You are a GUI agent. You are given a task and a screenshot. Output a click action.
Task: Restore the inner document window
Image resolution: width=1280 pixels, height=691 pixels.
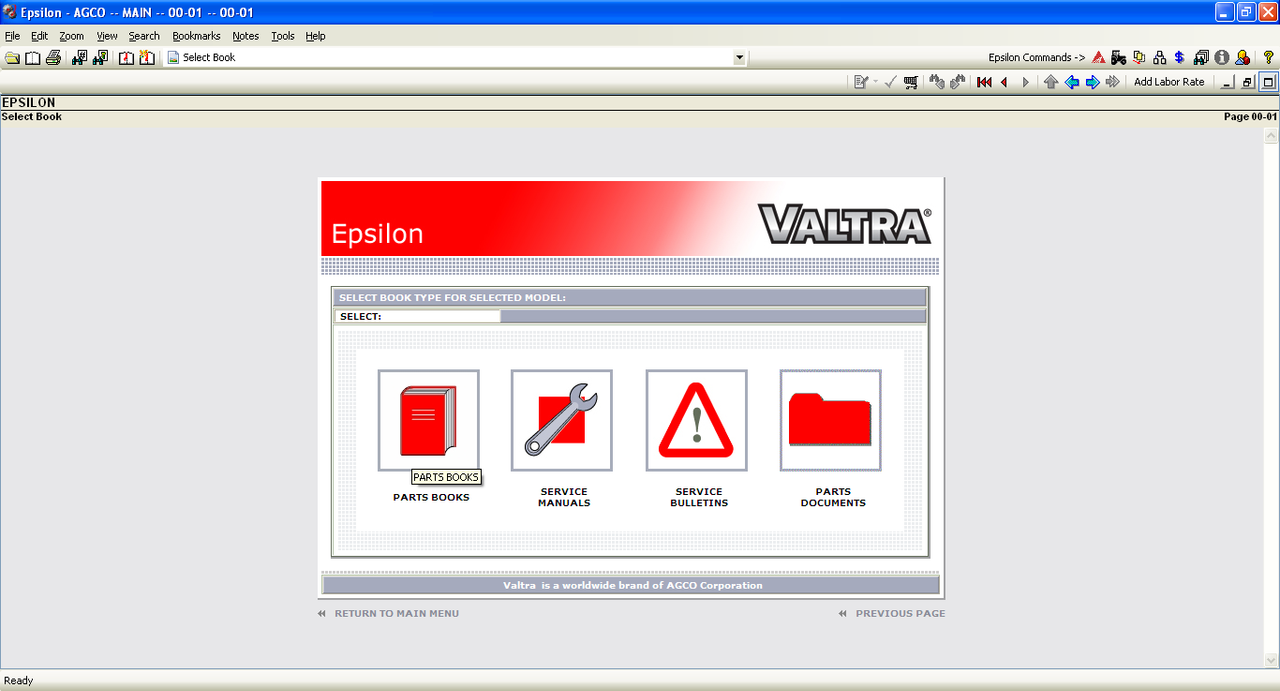1248,83
